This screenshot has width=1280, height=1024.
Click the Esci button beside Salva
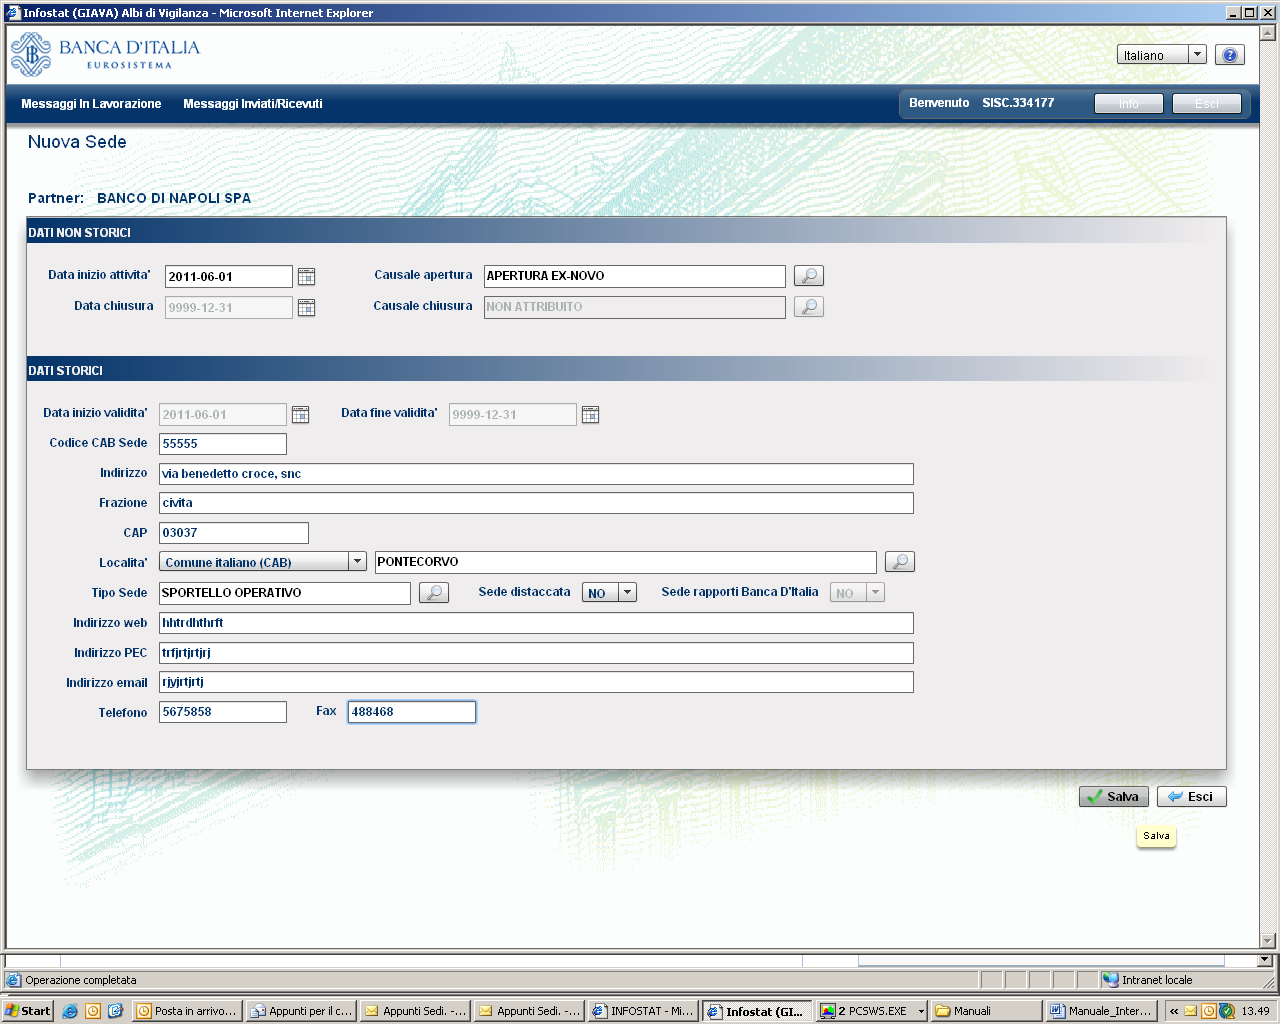[1192, 797]
